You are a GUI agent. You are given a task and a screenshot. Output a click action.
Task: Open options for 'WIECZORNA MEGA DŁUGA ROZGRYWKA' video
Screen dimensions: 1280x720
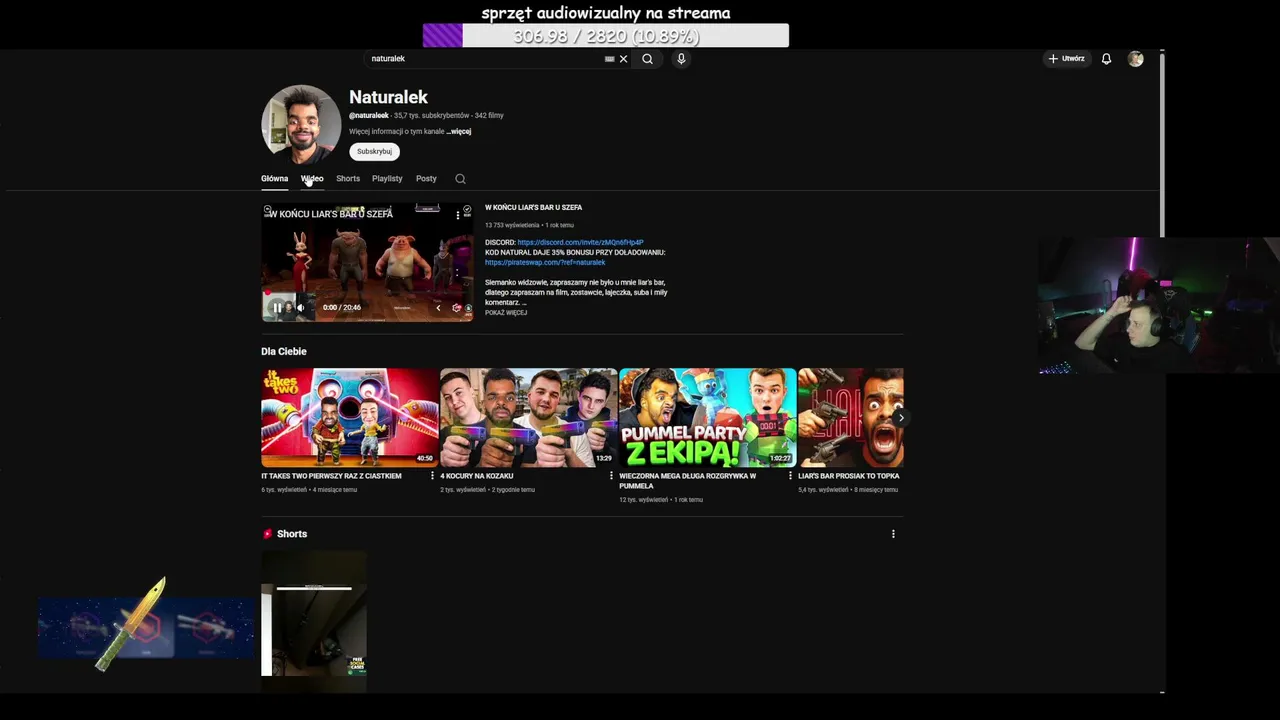click(x=790, y=476)
